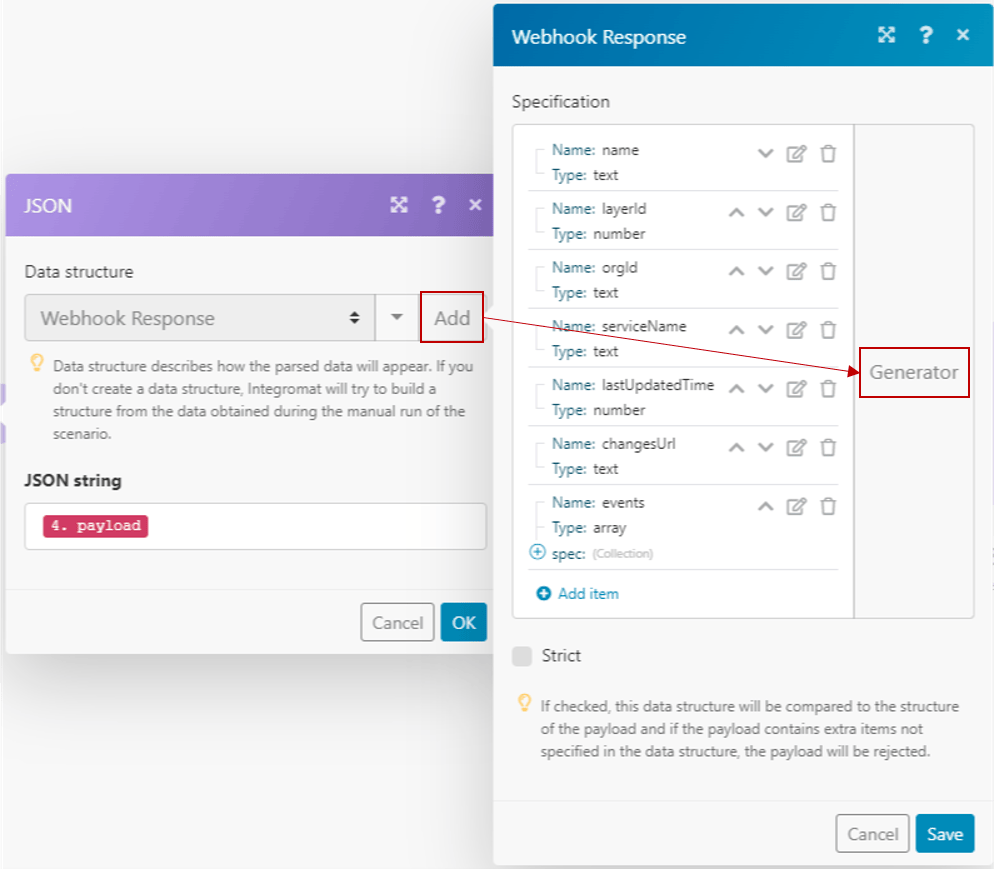
Task: Click the JSON string input field
Action: [255, 526]
